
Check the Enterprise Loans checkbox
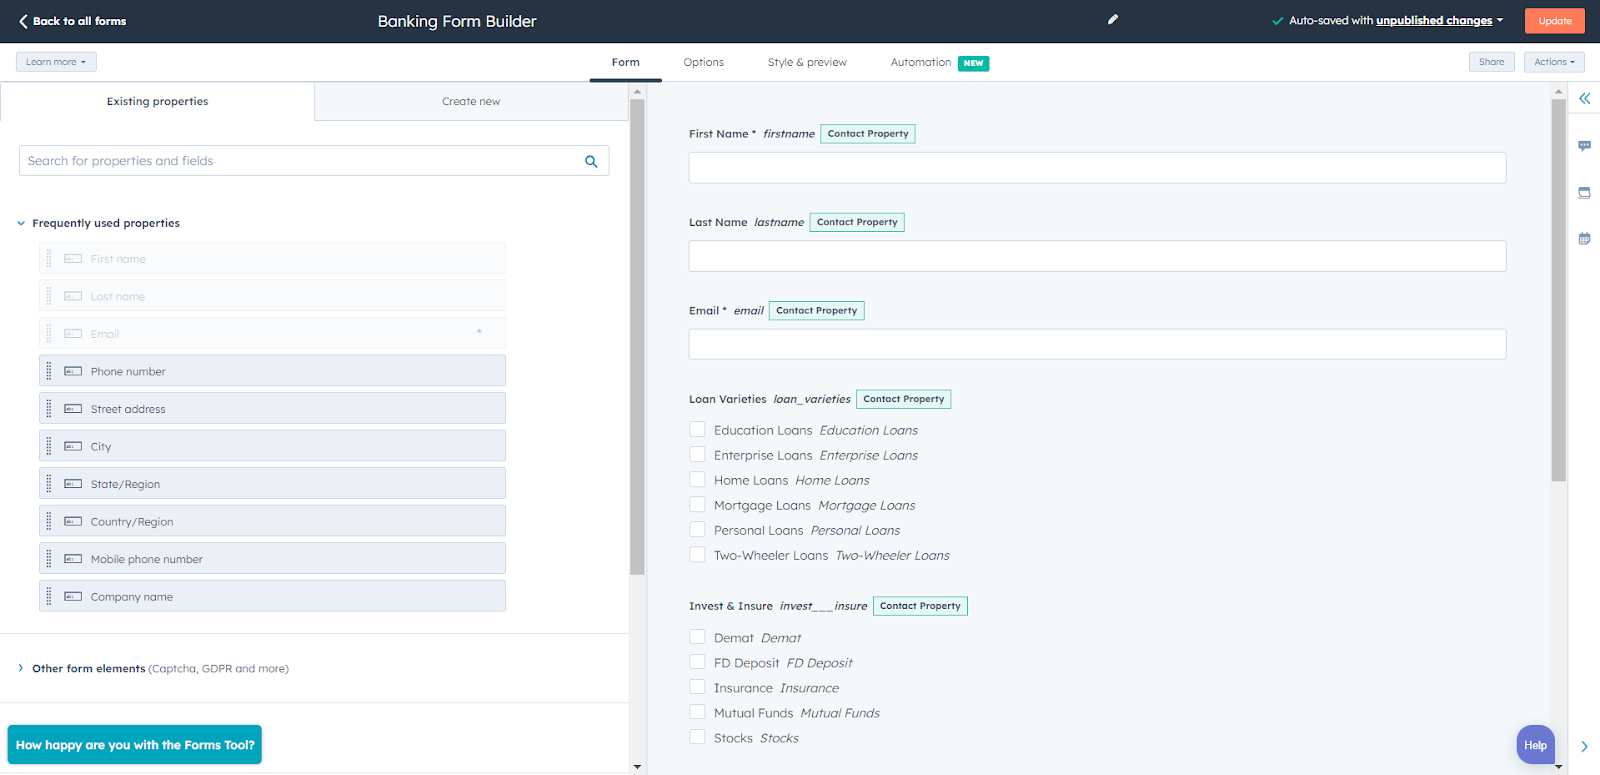[x=698, y=455]
